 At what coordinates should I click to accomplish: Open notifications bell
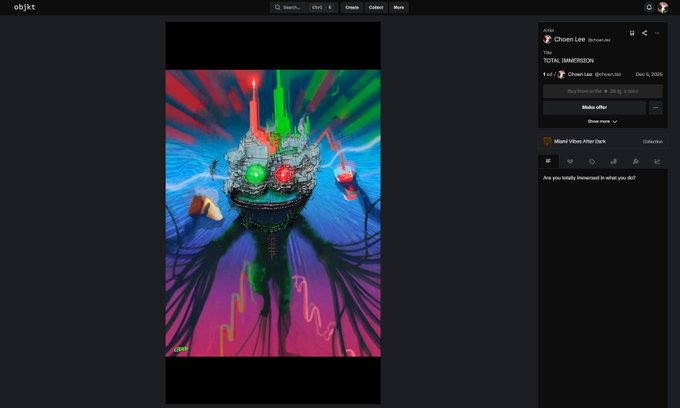(649, 7)
